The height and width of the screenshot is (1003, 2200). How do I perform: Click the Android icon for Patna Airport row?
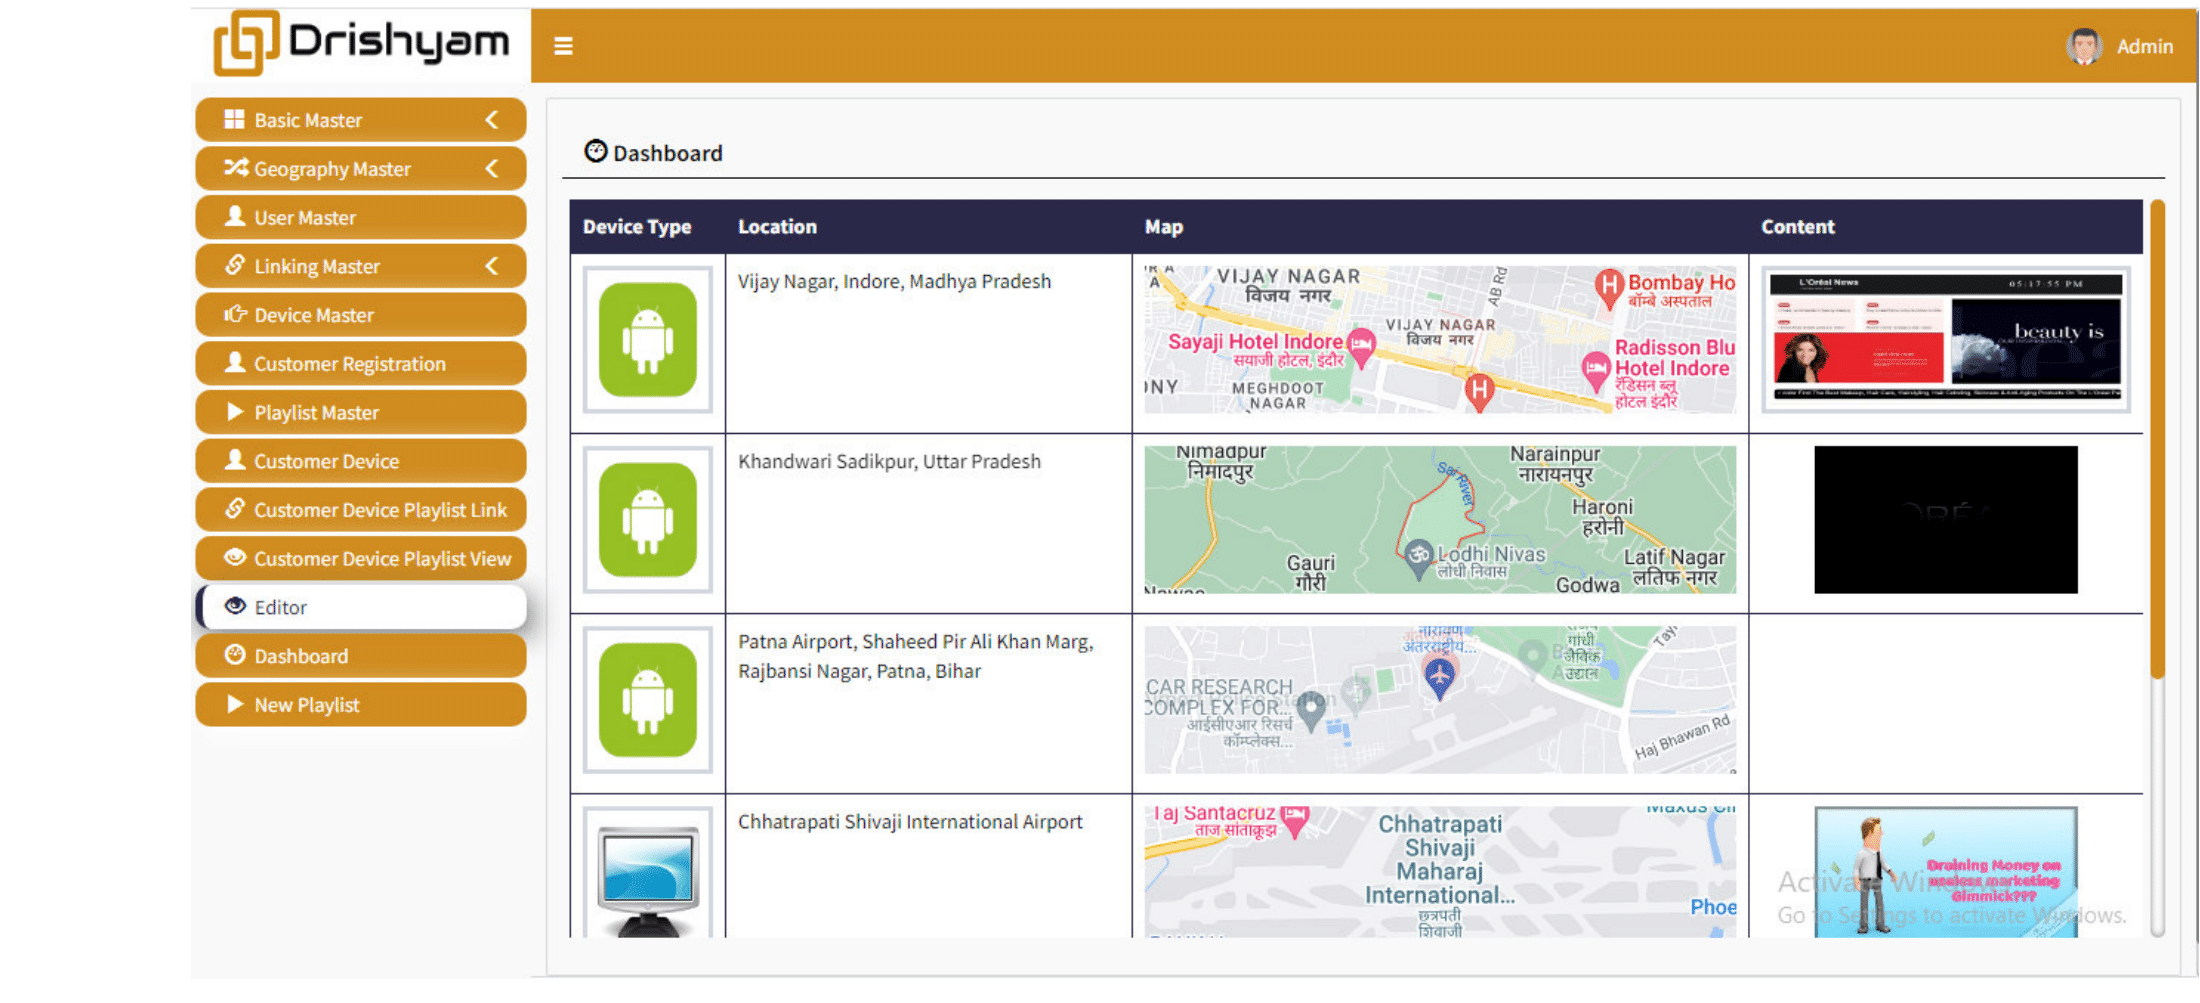tap(648, 700)
